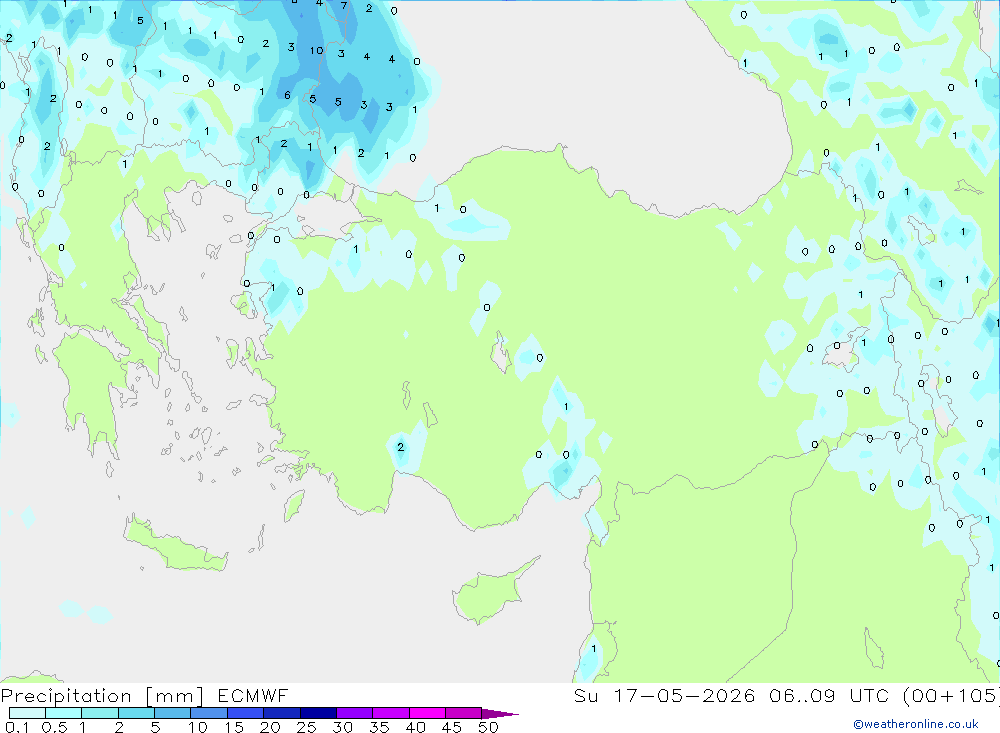Click the Cyprus island on the map
1000x733 pixels.
[x=494, y=592]
